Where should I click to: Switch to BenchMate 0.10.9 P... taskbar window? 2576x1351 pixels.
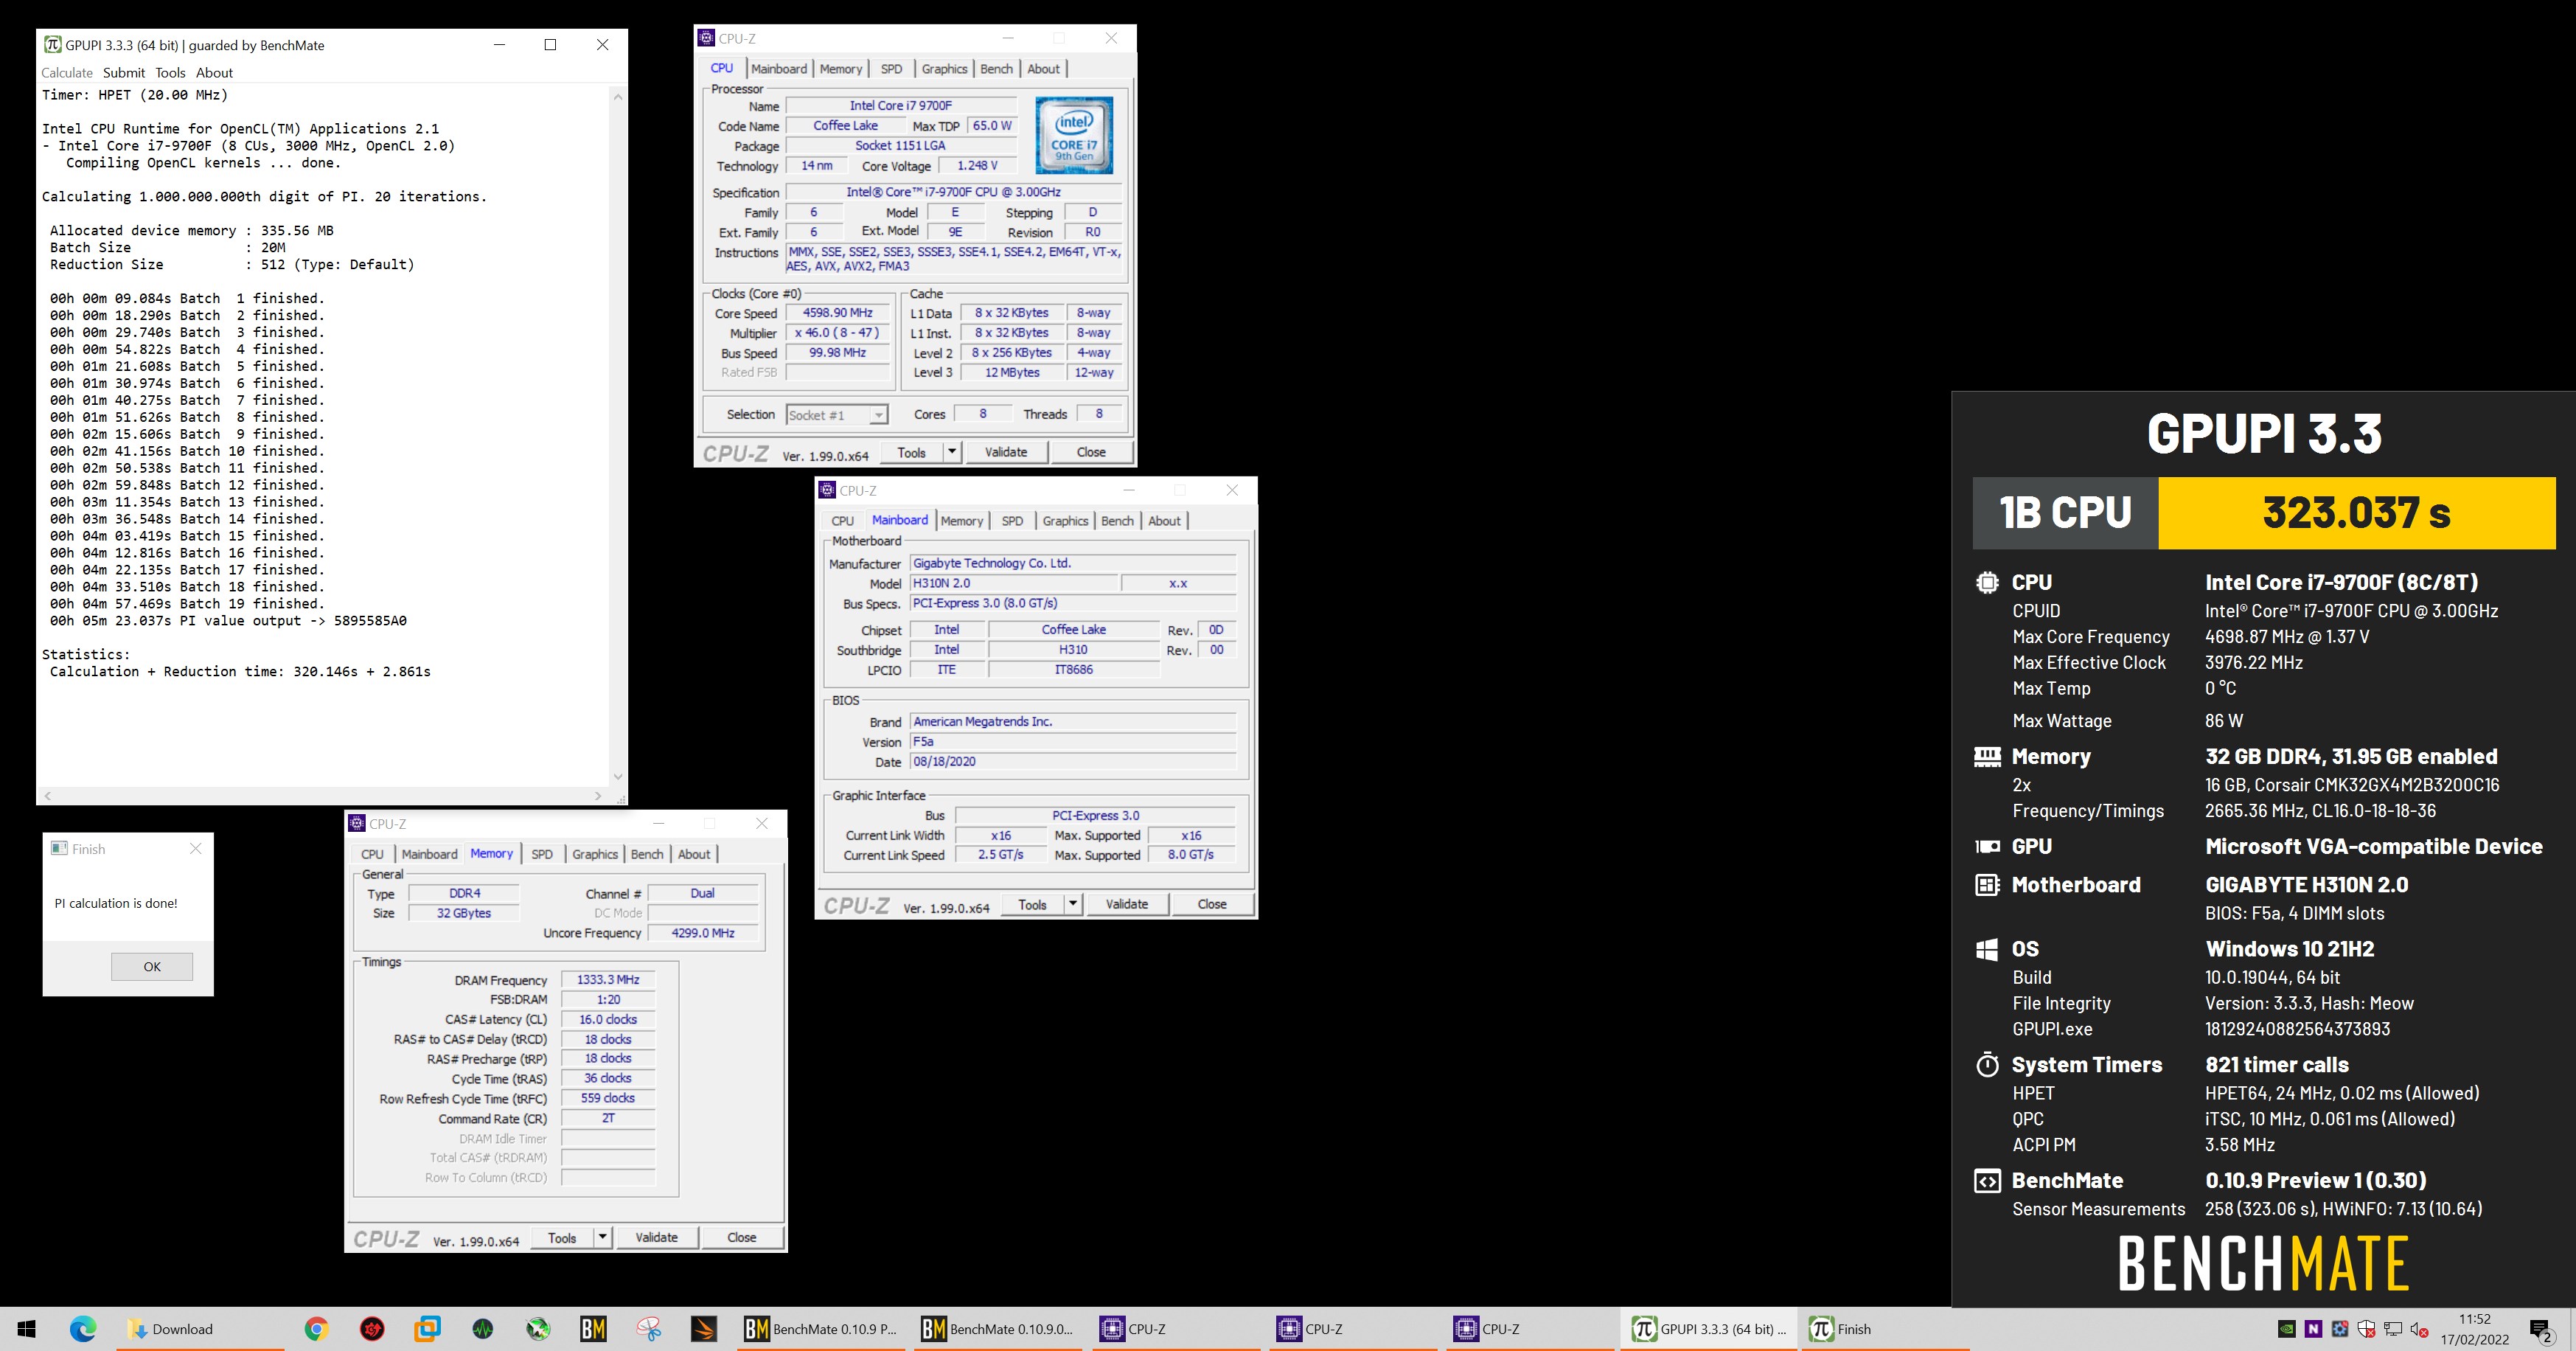(x=823, y=1329)
